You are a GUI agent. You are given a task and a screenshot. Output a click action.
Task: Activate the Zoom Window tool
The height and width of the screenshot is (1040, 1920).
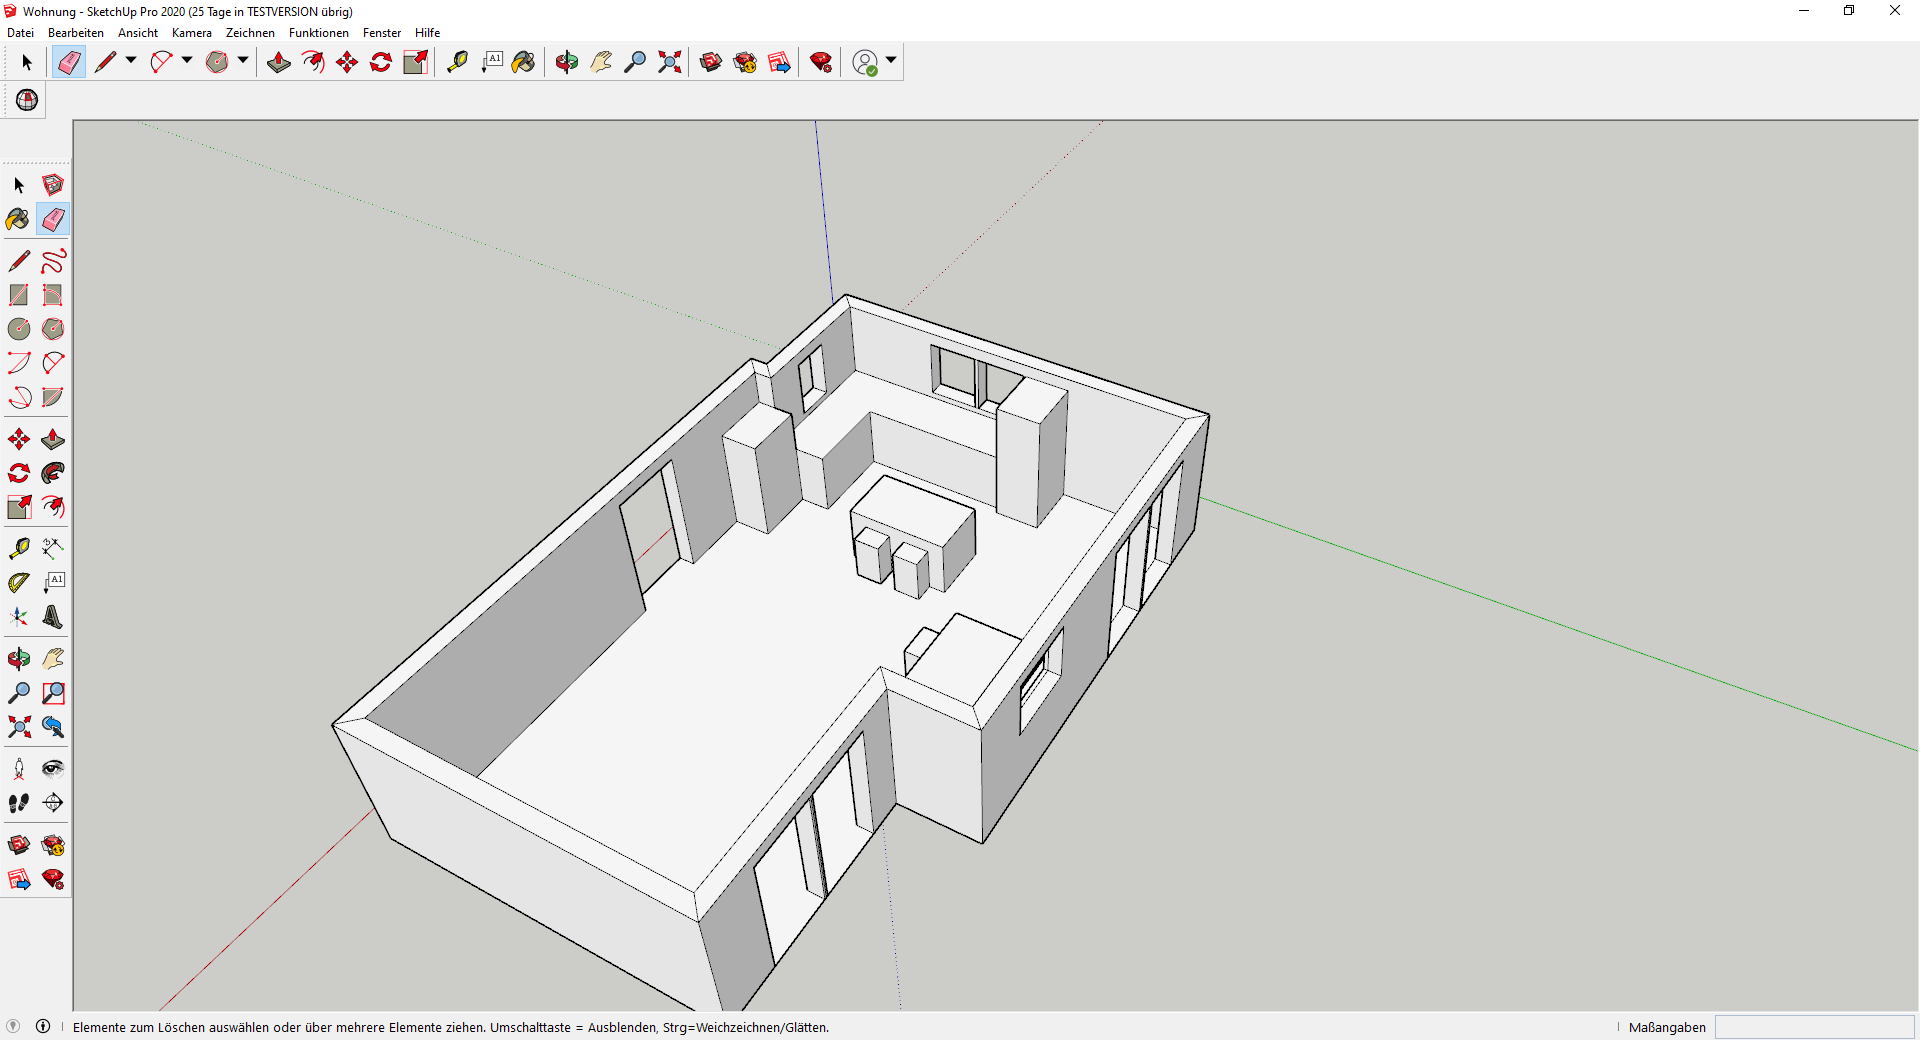[x=53, y=693]
